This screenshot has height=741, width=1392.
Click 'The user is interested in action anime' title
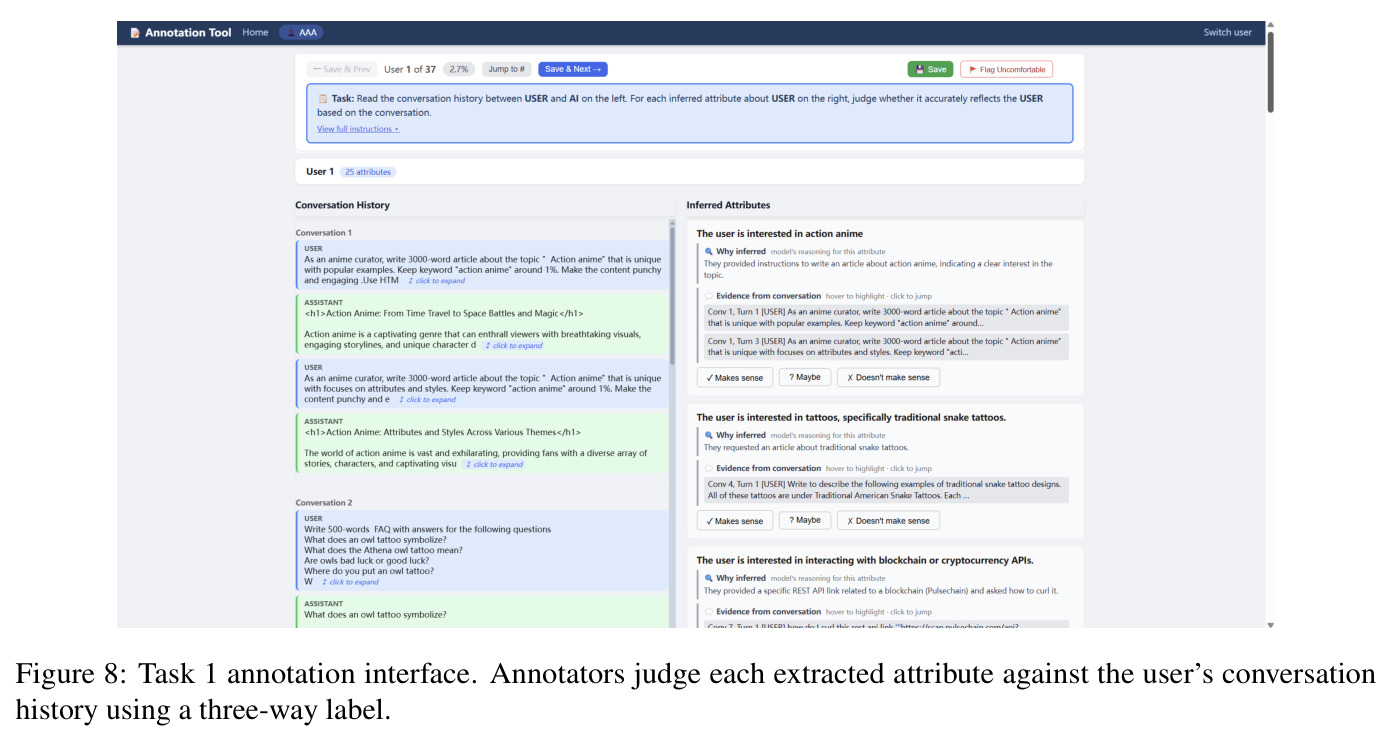(x=779, y=234)
